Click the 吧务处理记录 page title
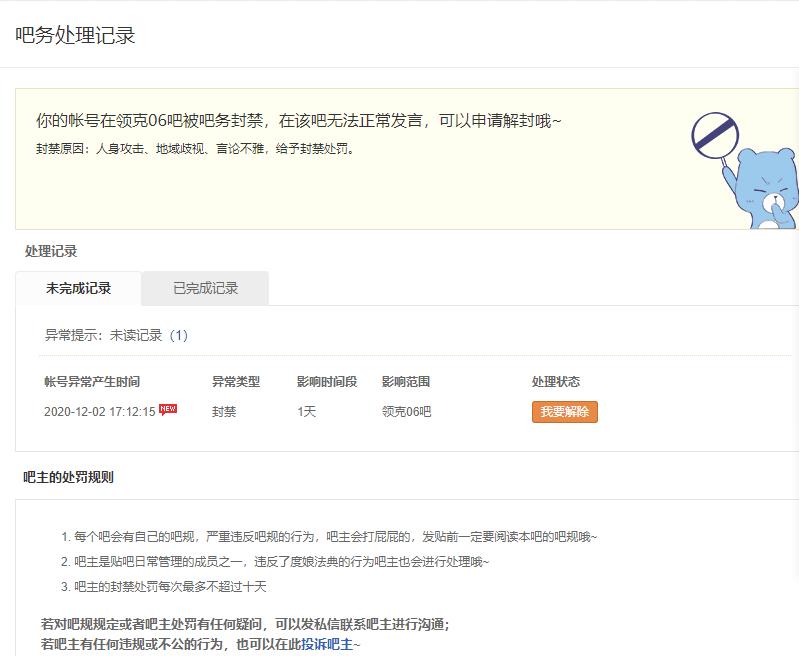799x656 pixels. pos(75,35)
